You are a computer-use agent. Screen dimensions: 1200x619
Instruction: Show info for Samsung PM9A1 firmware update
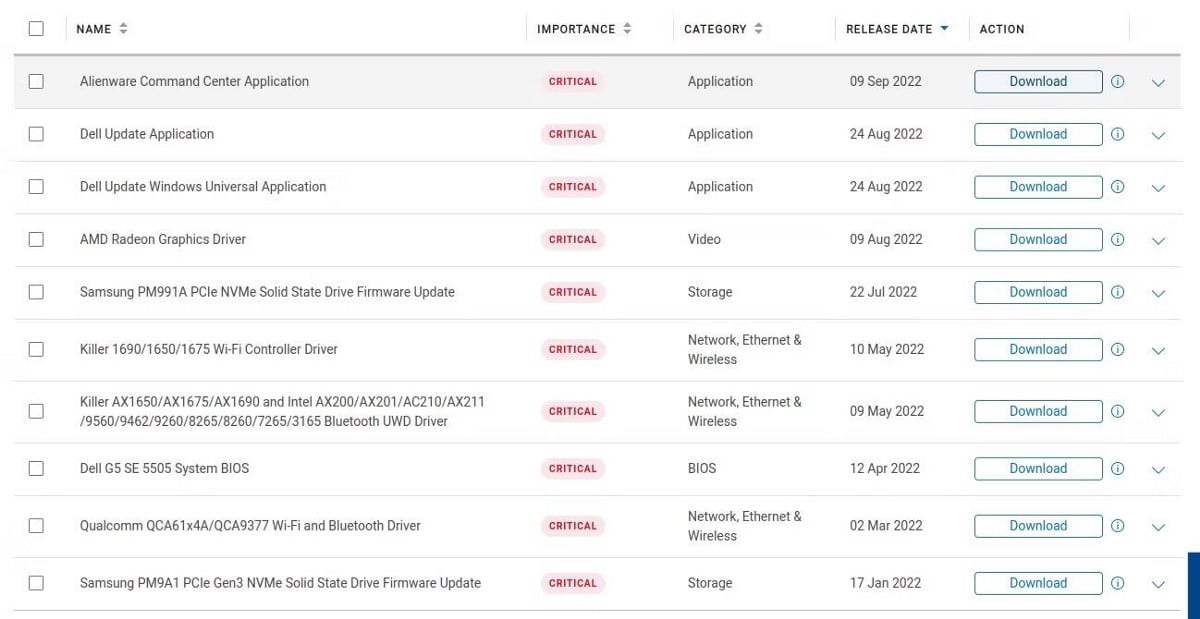[1117, 584]
